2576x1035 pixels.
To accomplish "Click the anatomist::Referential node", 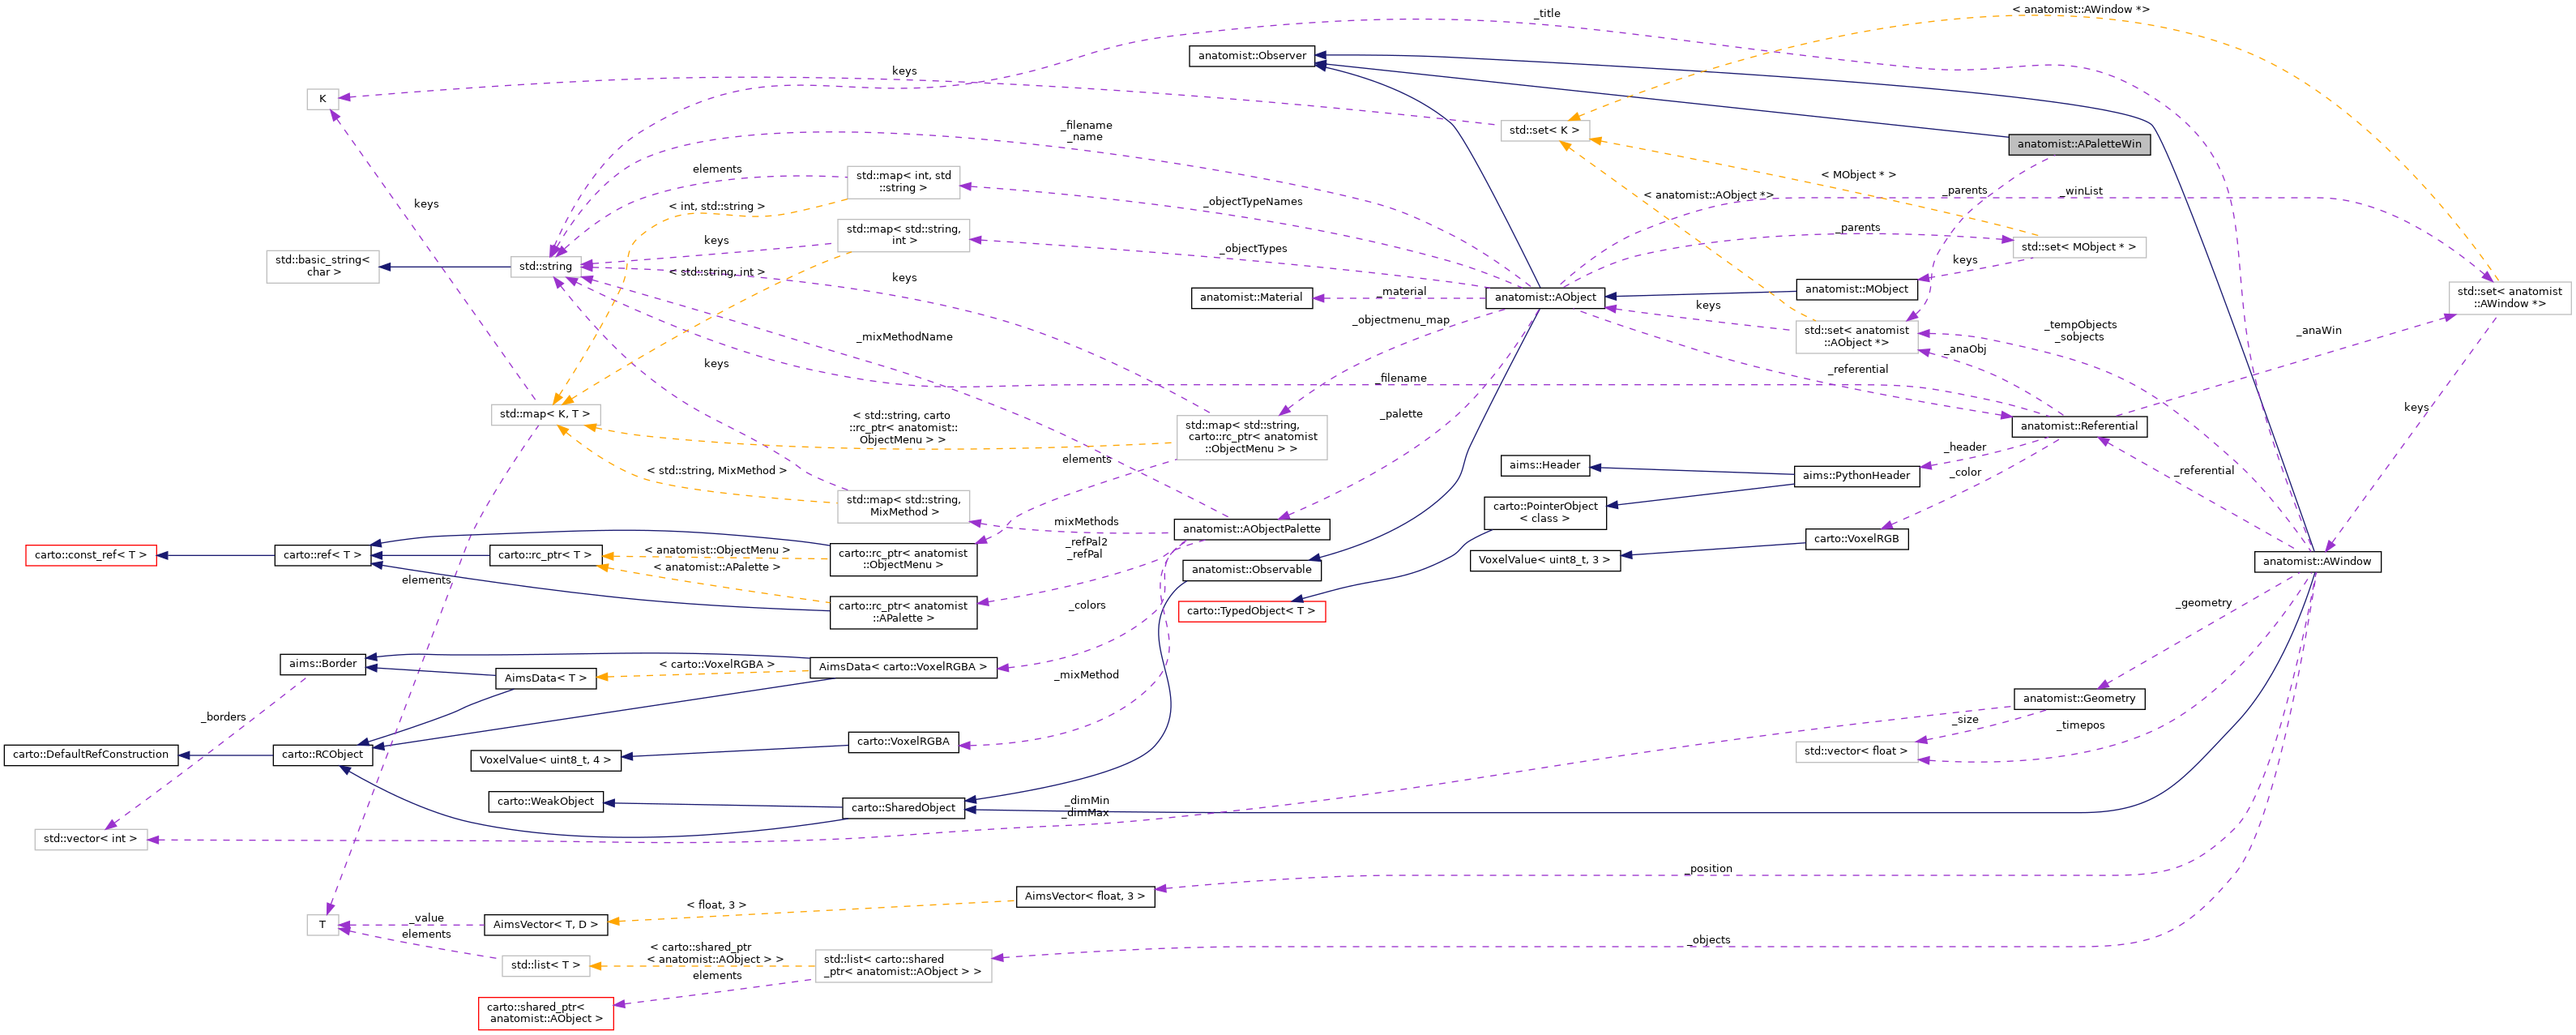I will click(2079, 427).
